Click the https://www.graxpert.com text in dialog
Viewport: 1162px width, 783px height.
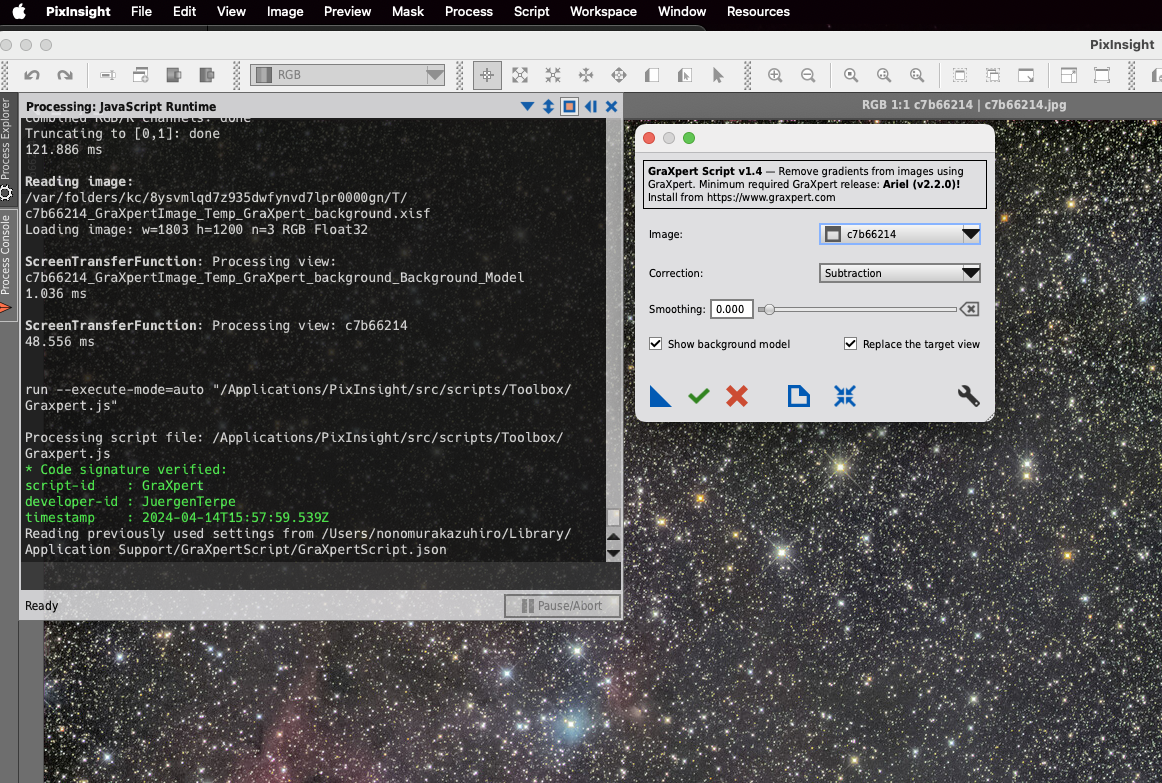point(771,198)
